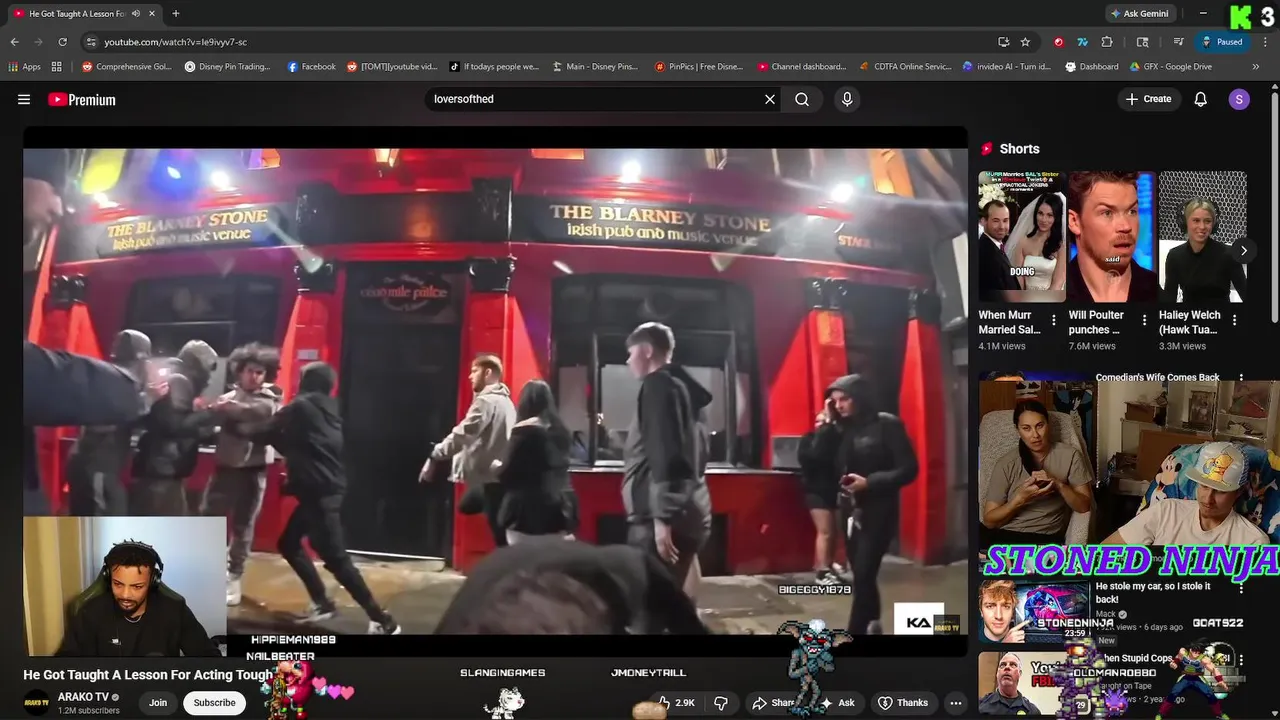The width and height of the screenshot is (1280, 720).
Task: Open the notifications bell
Action: pos(1201,99)
